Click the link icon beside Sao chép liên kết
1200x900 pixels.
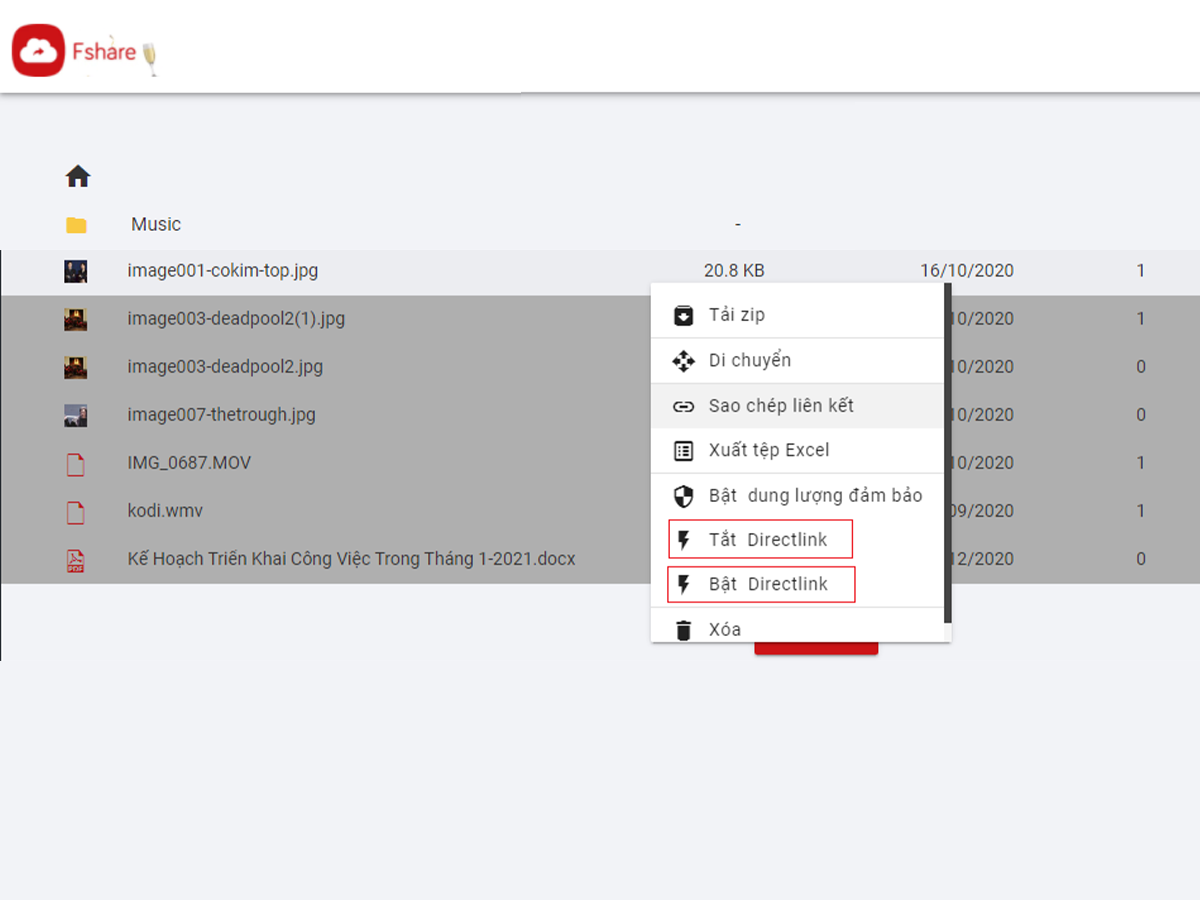coord(683,407)
